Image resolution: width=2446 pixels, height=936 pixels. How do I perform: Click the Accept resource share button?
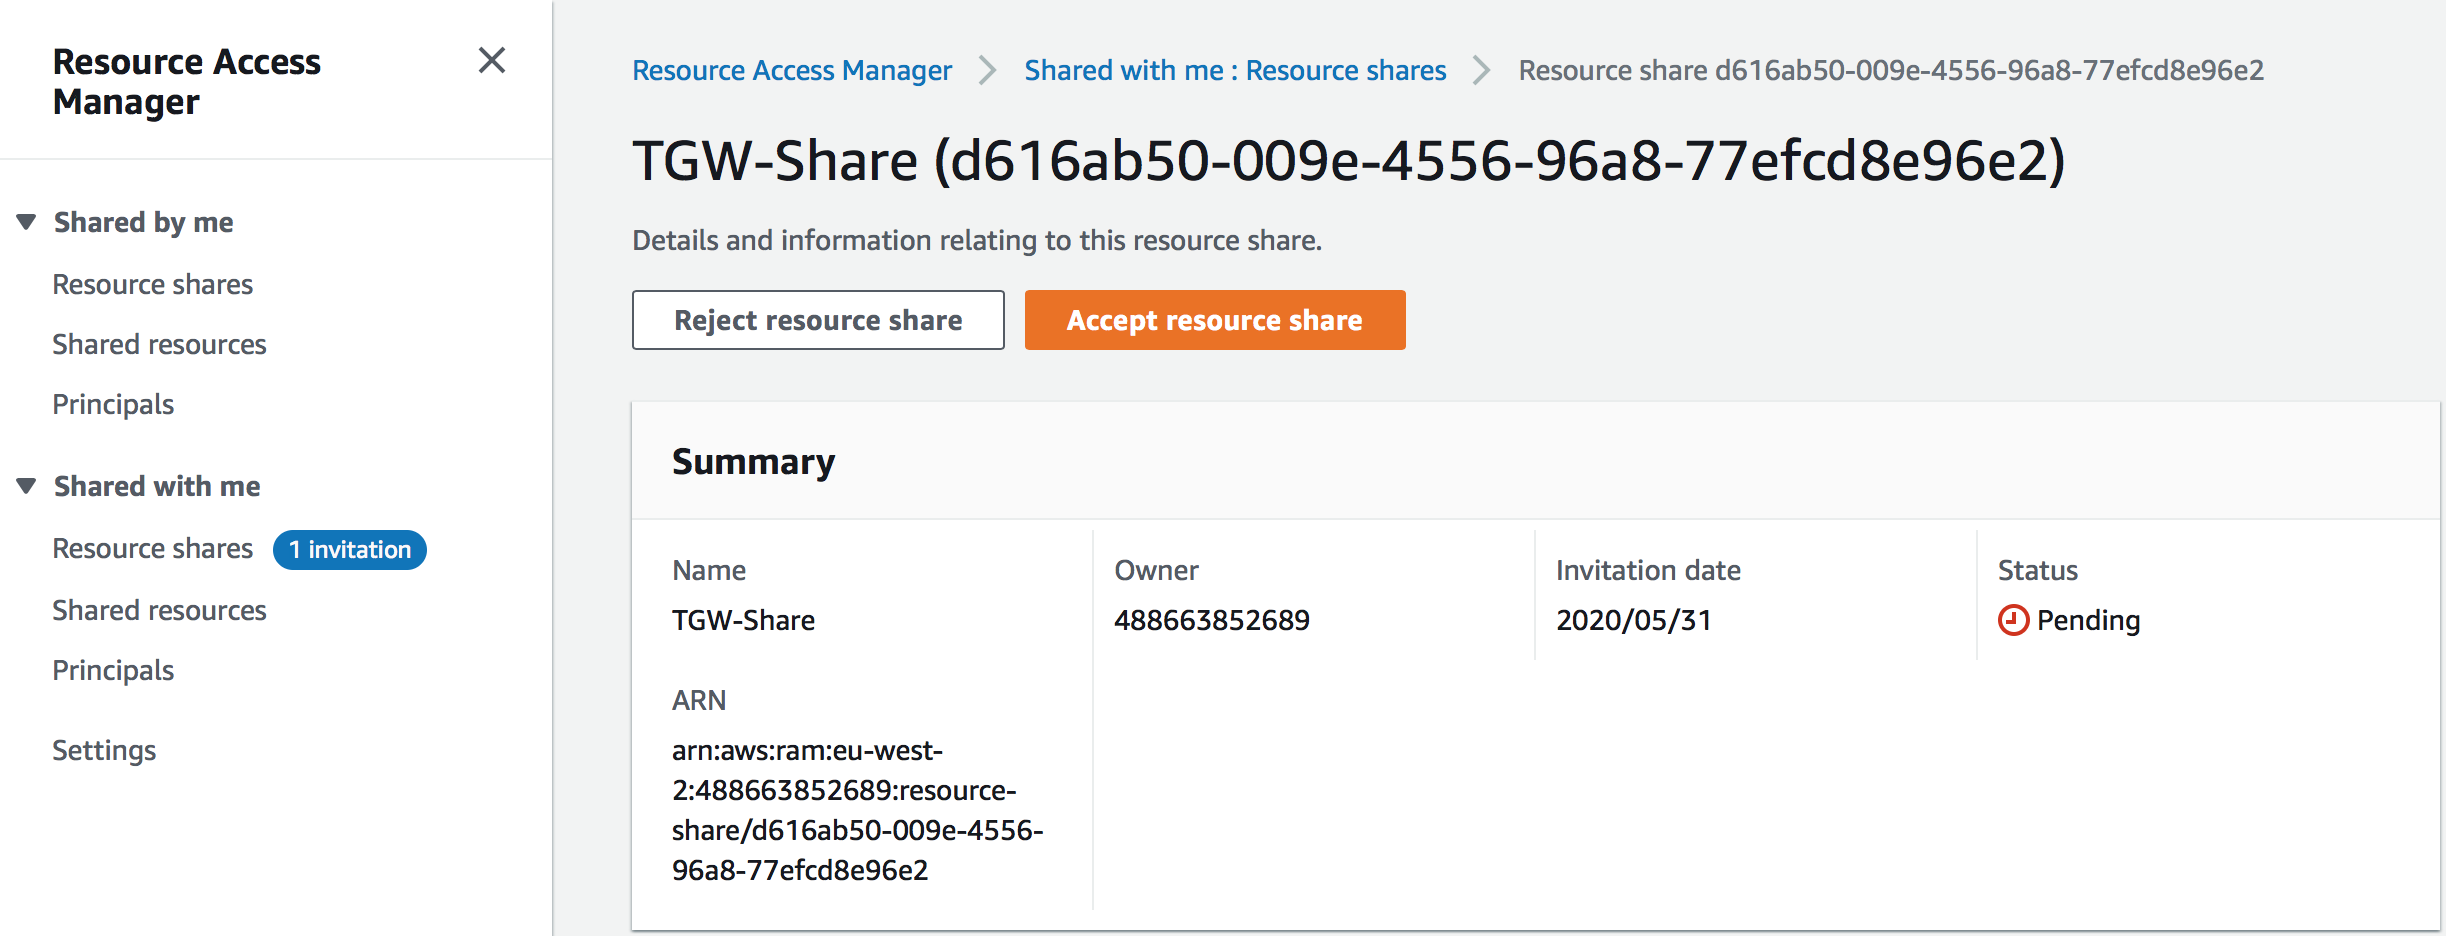click(1215, 320)
